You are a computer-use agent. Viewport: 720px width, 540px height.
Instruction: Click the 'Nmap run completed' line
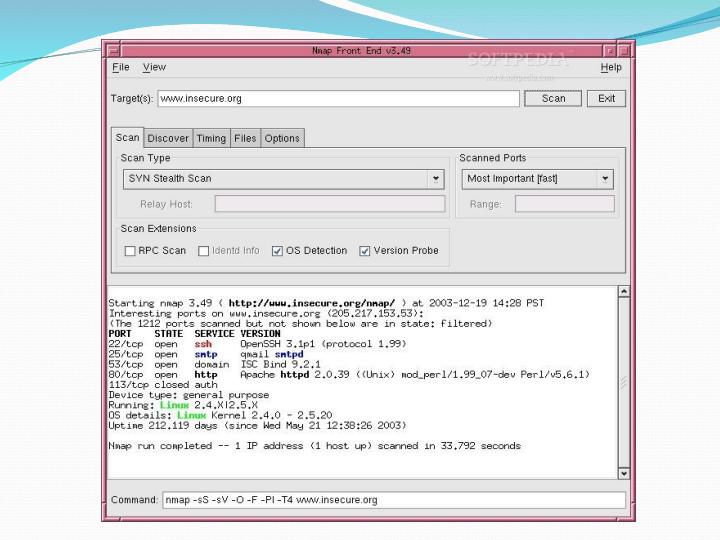click(x=315, y=446)
